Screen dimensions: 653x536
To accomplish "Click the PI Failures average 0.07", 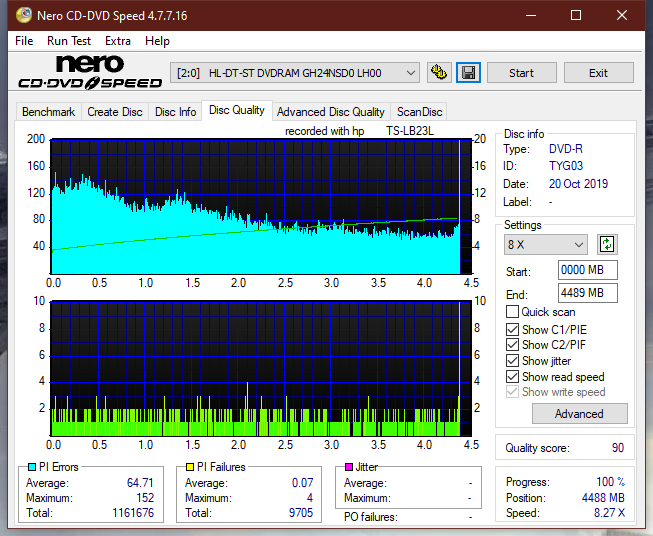I will point(302,483).
